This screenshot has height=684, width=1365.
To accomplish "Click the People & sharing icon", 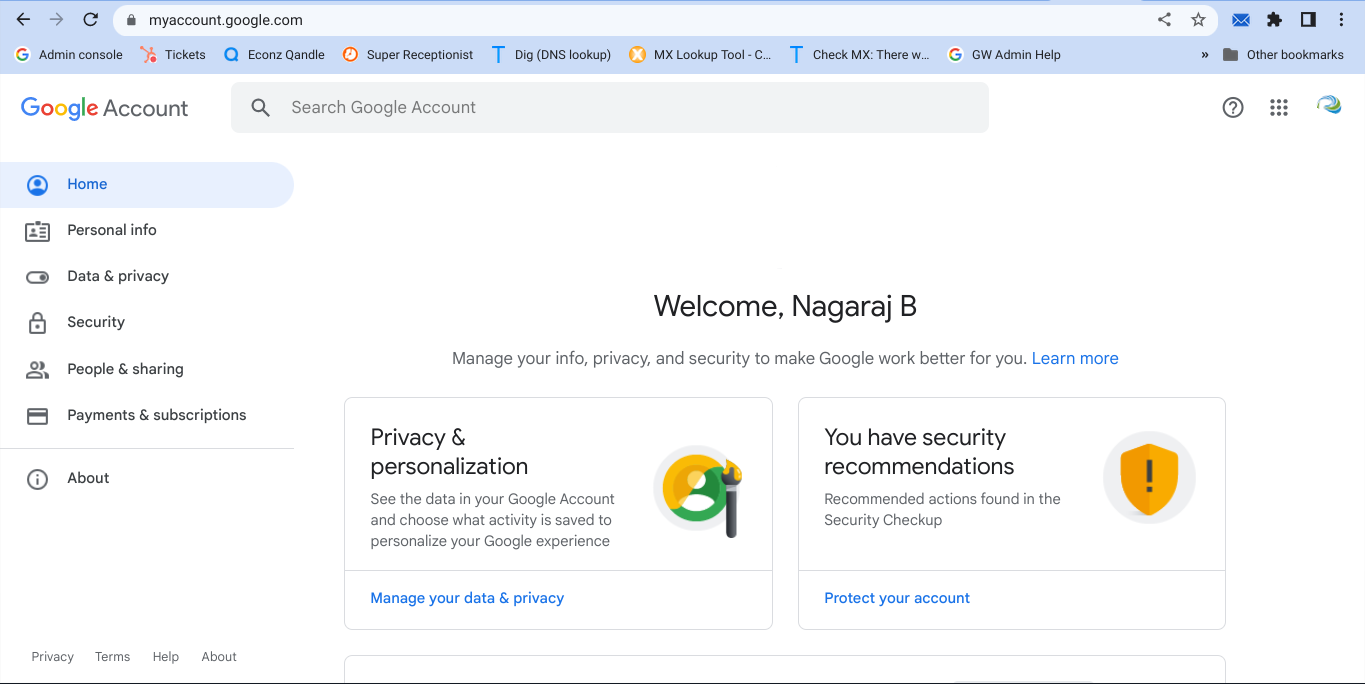I will point(37,370).
